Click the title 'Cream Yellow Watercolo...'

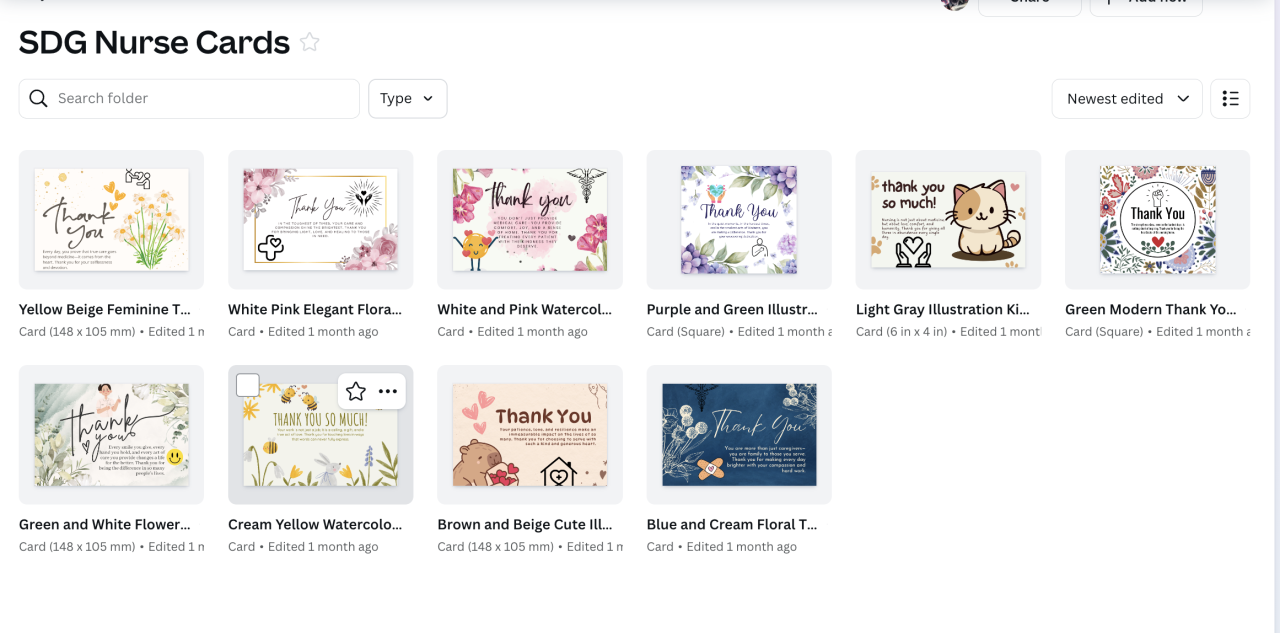[315, 525]
